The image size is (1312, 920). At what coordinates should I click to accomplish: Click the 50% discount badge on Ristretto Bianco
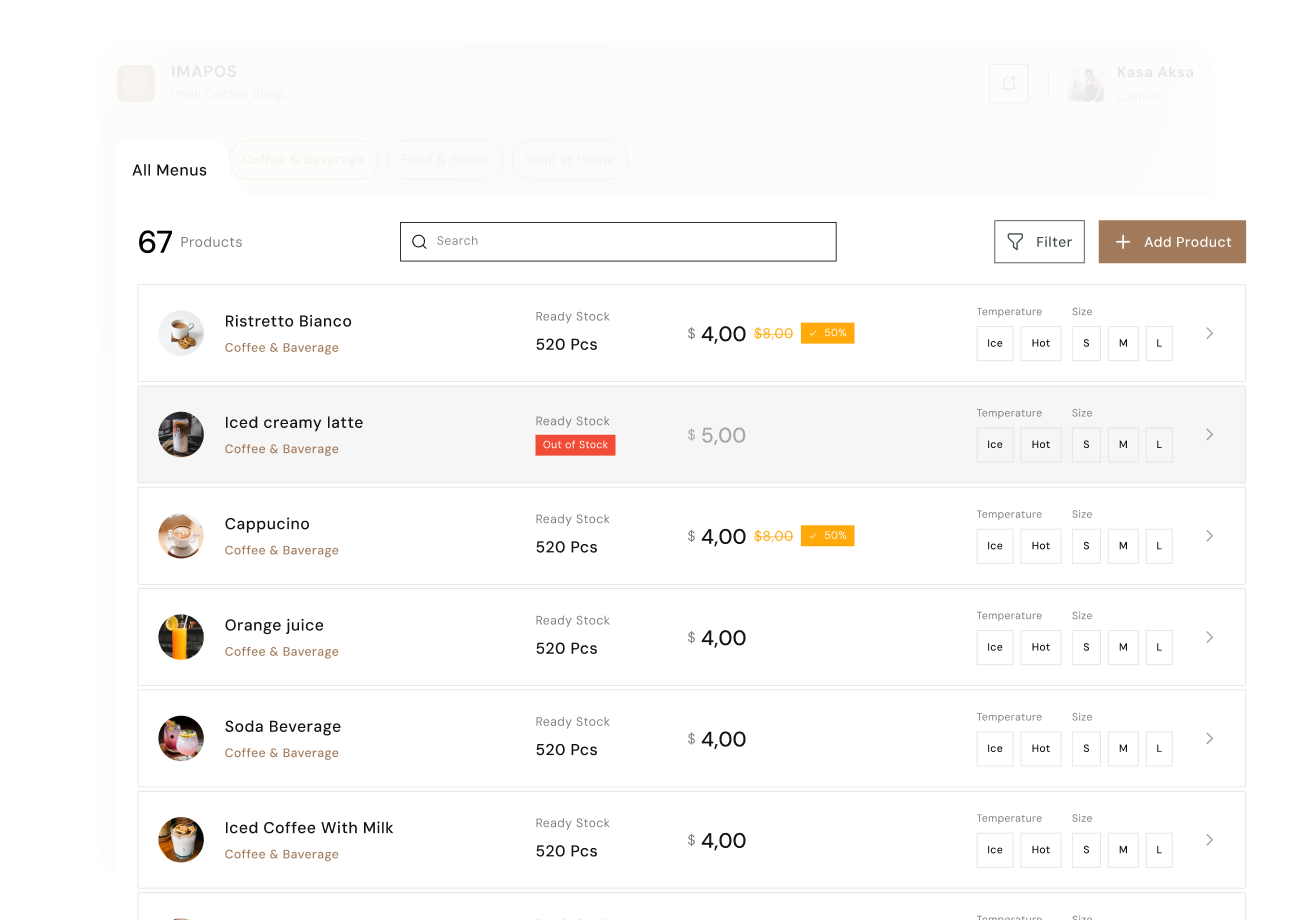[827, 333]
